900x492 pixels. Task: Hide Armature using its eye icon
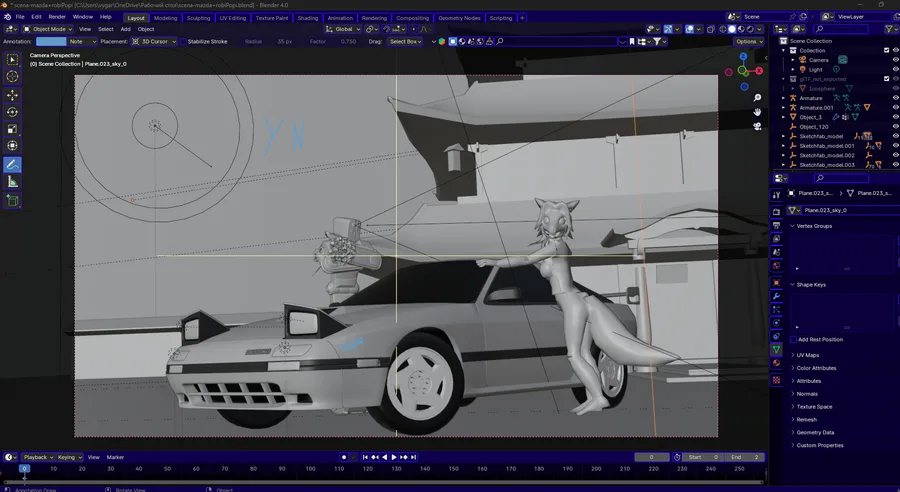[895, 98]
